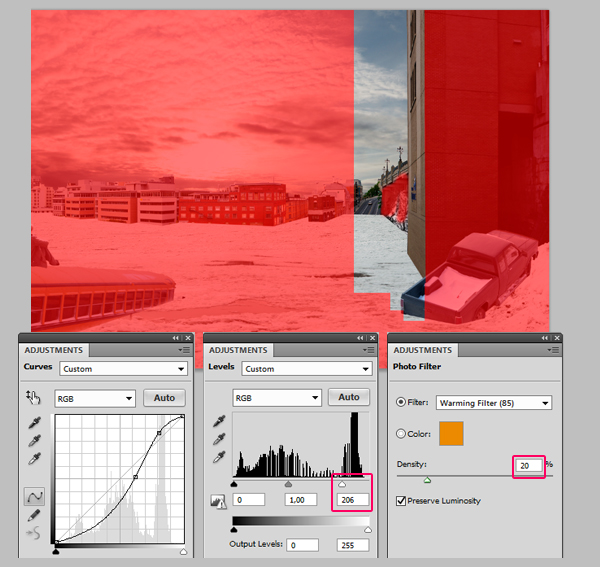
Task: Click the Output Levels field showing 255
Action: 353,545
